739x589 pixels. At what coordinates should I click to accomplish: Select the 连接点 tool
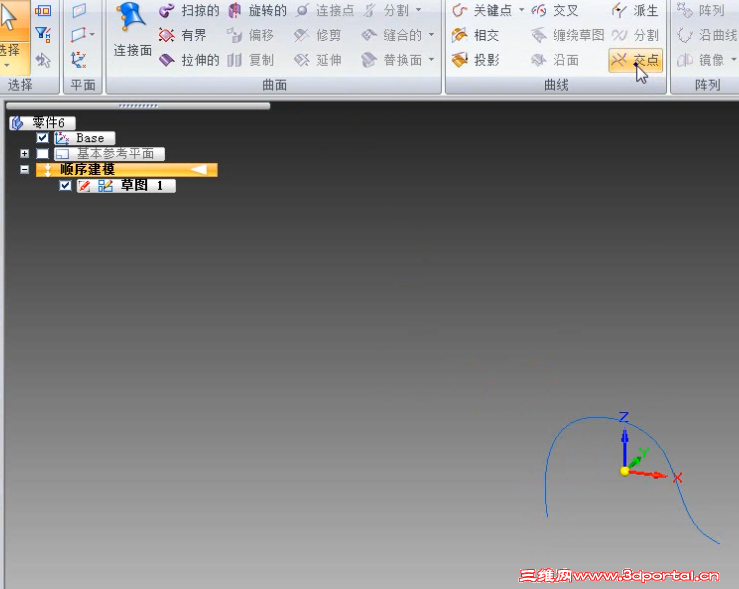point(324,11)
